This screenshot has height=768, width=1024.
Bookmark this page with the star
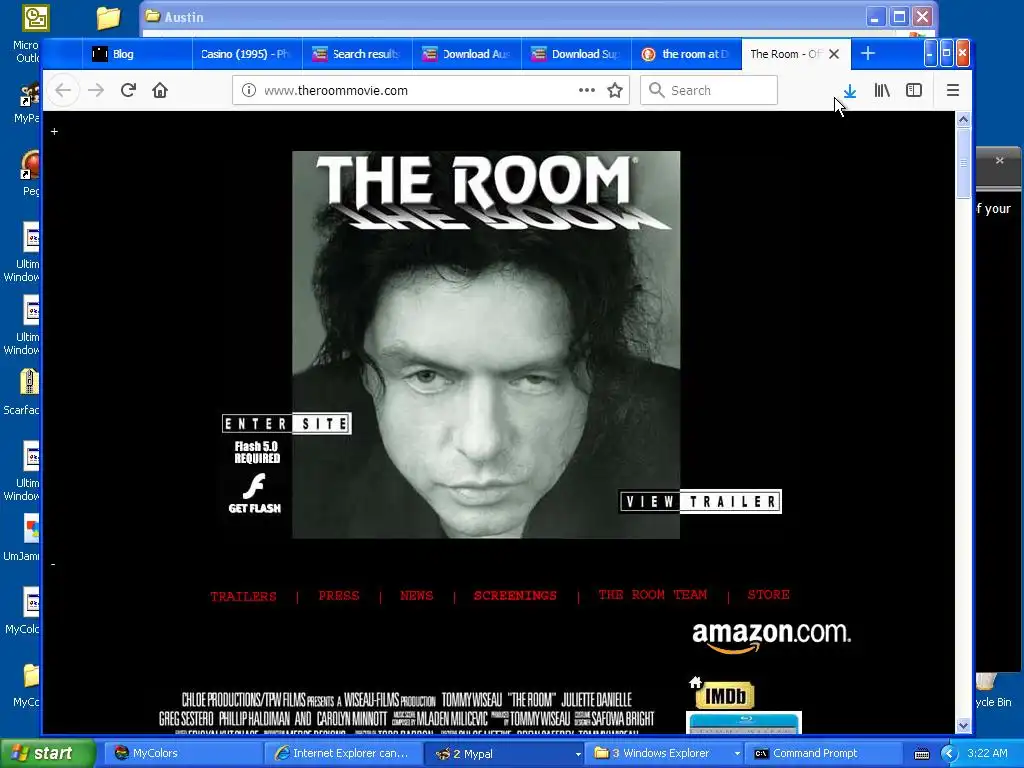click(x=615, y=90)
